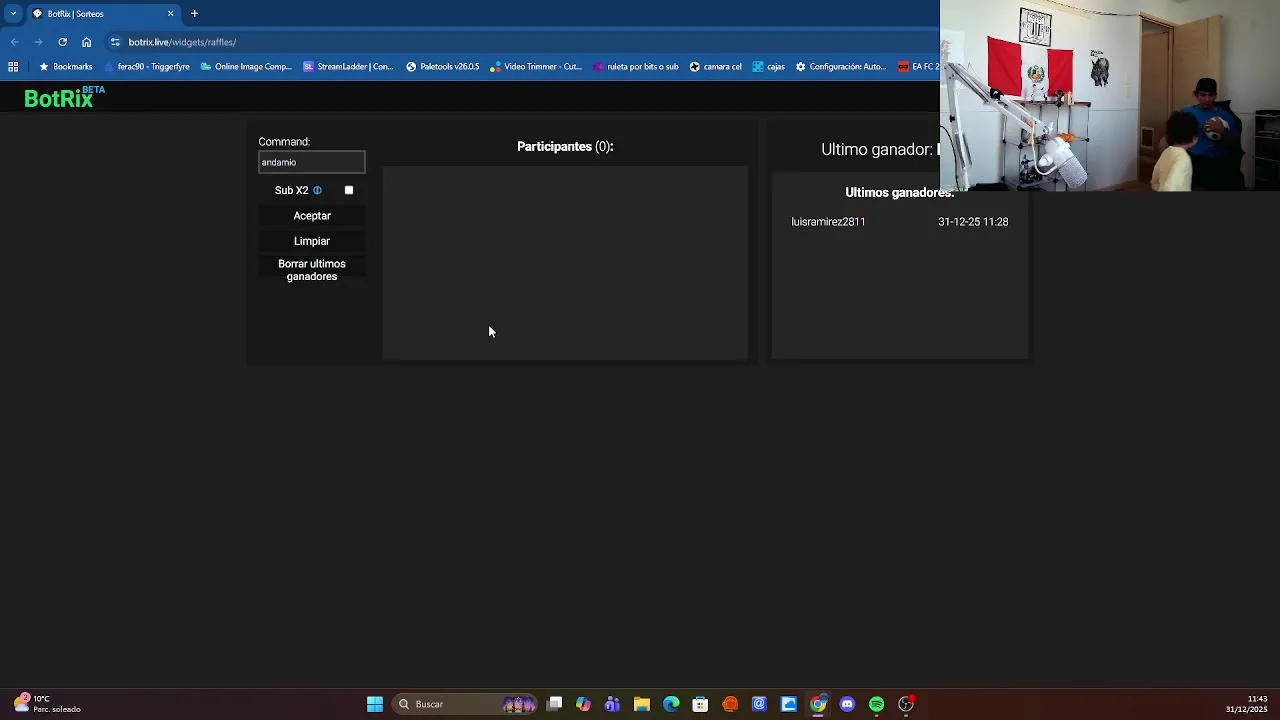Enable the Sub X2 checkbox
Screen dimensions: 1280x720
[349, 190]
